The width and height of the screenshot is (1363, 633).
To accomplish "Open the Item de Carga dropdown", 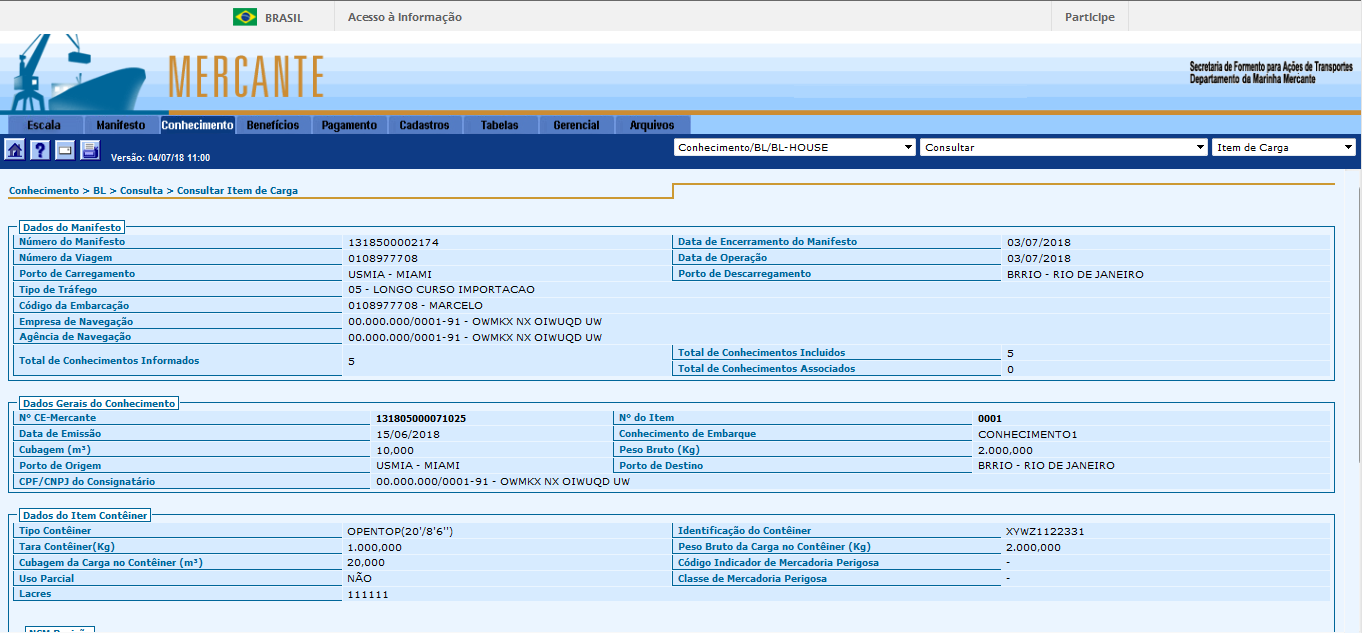I will [x=1283, y=147].
